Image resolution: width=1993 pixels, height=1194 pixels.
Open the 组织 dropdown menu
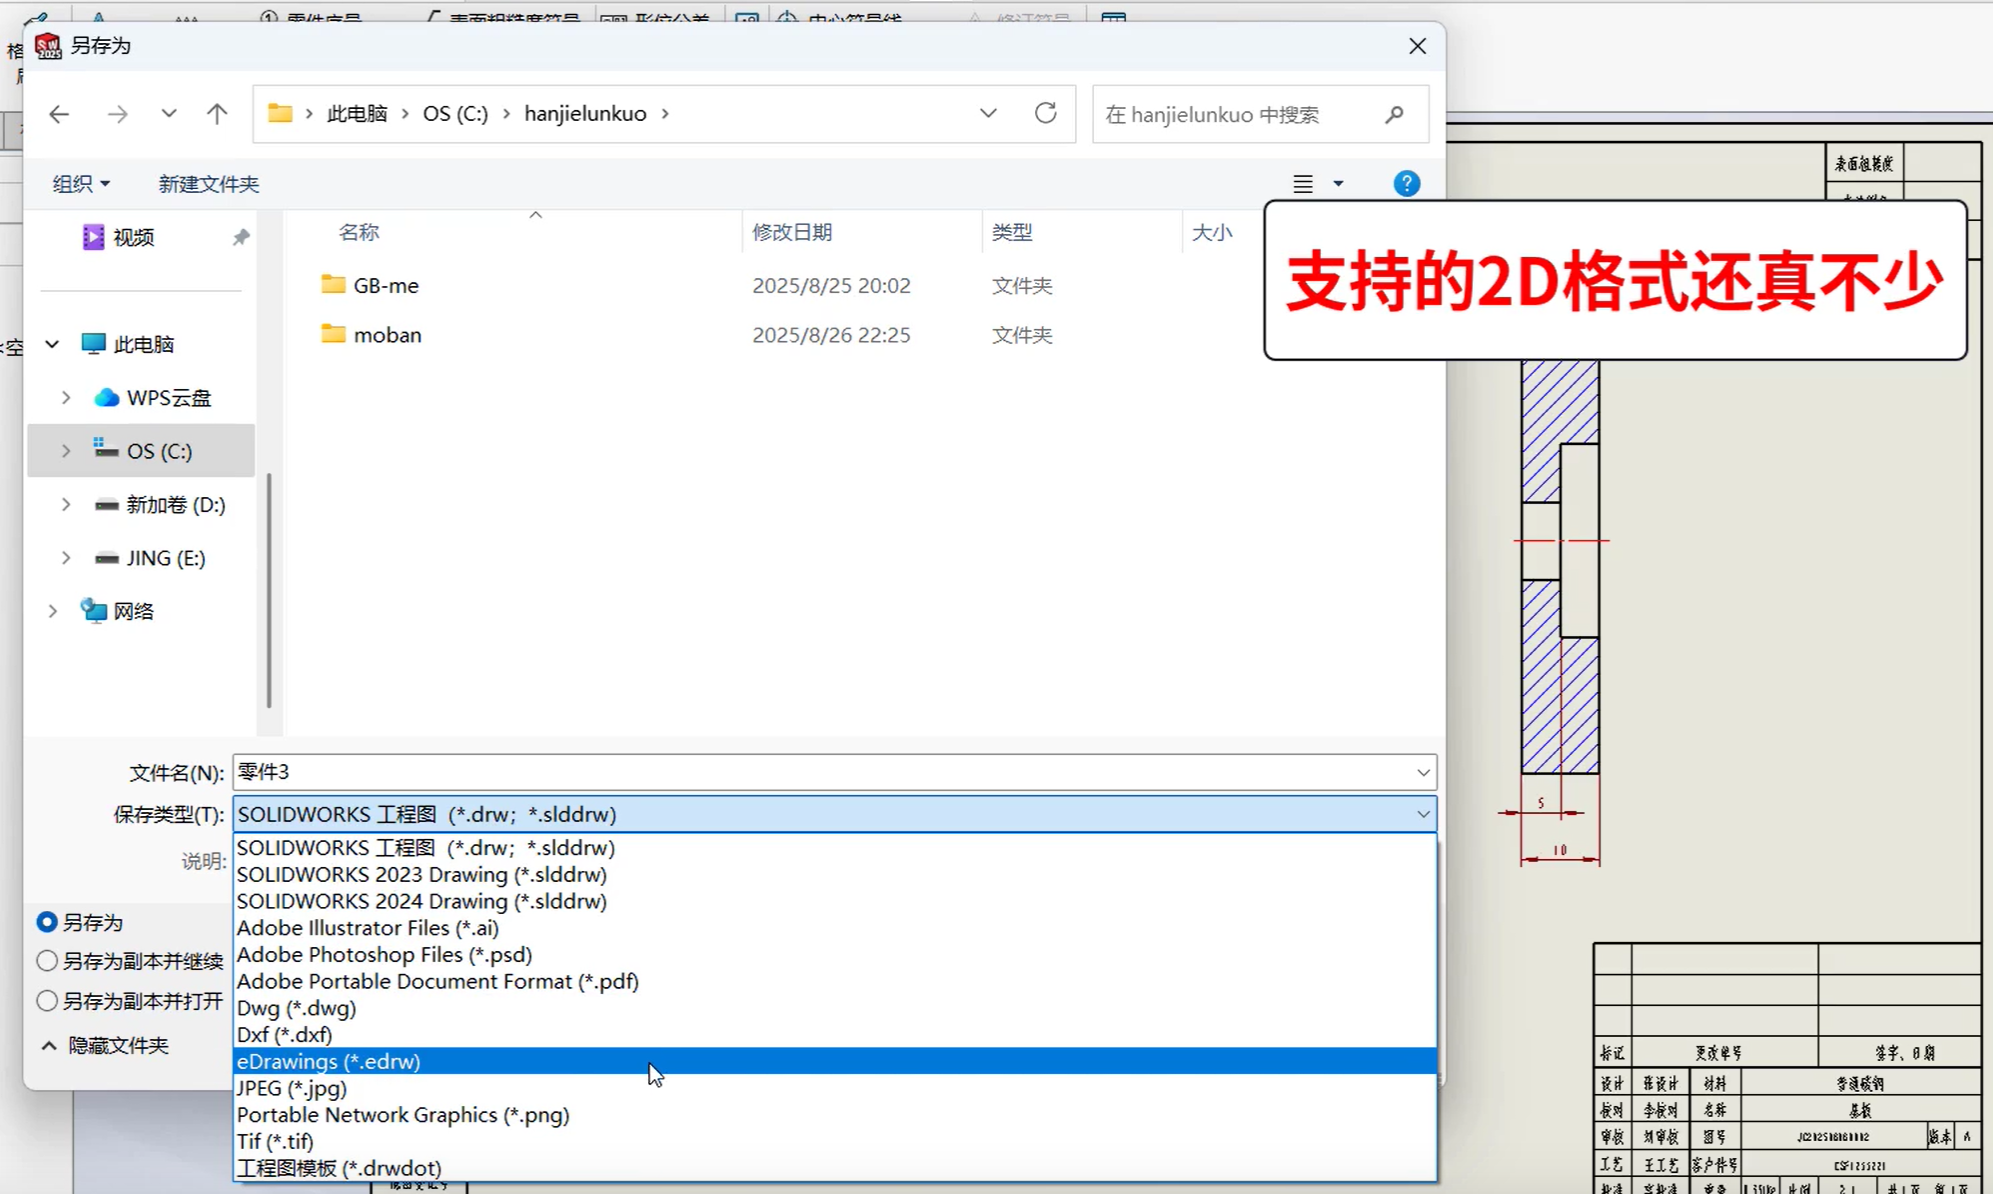coord(80,184)
